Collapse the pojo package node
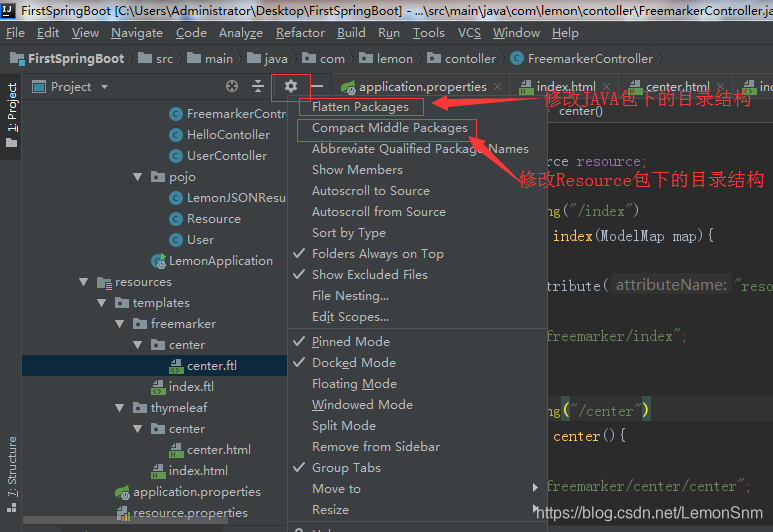This screenshot has height=532, width=773. pos(138,177)
